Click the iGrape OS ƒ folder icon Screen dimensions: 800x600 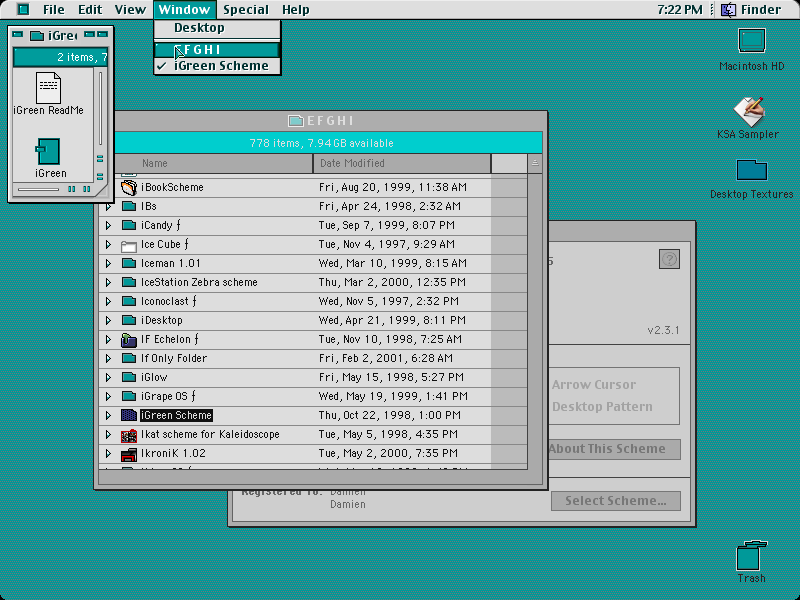(x=129, y=396)
